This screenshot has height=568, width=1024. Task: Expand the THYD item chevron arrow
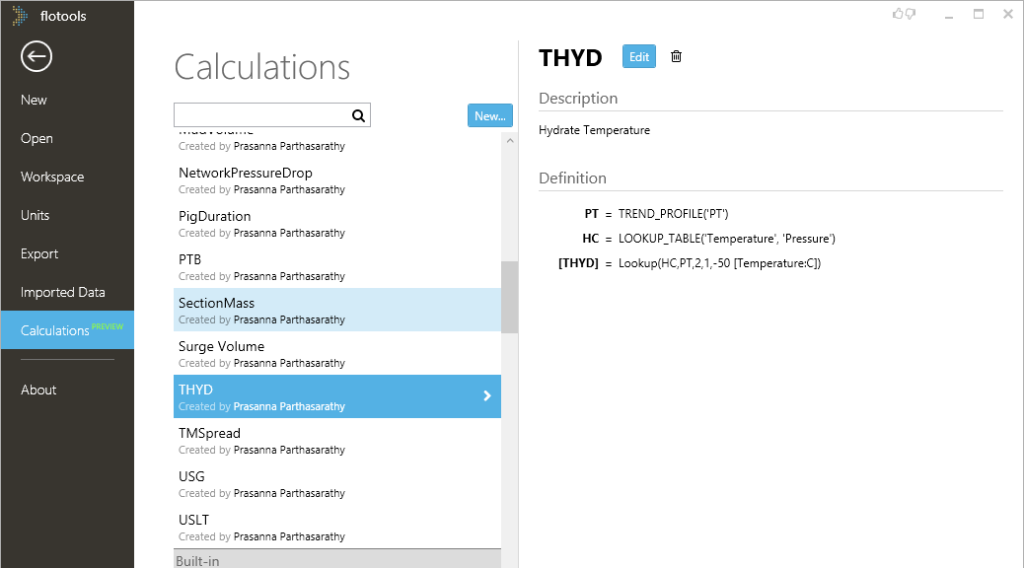[x=487, y=396]
